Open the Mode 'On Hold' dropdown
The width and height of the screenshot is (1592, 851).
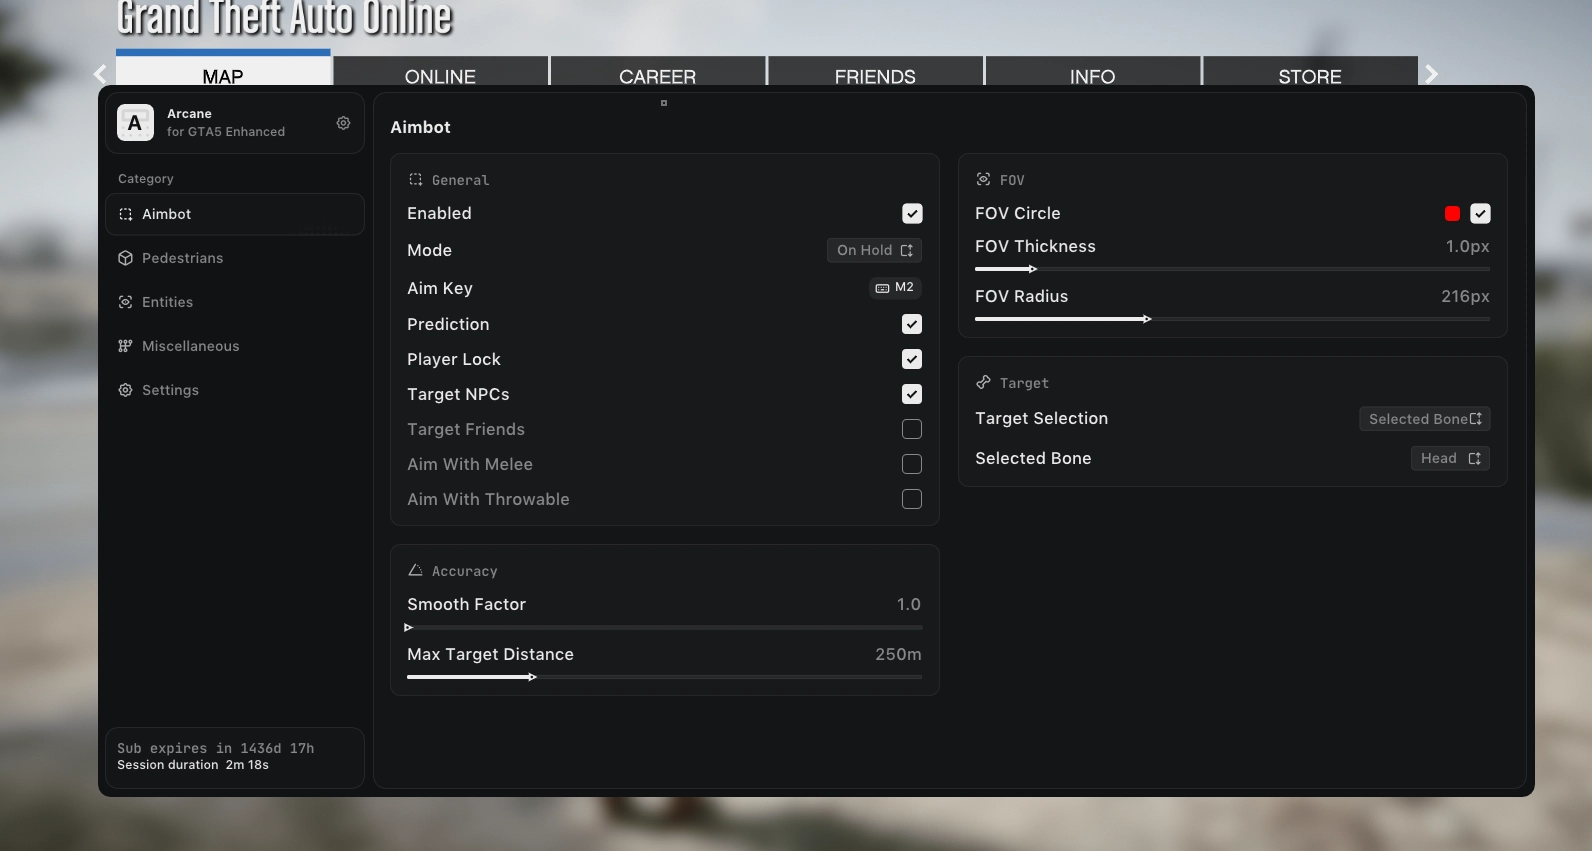[x=874, y=250]
